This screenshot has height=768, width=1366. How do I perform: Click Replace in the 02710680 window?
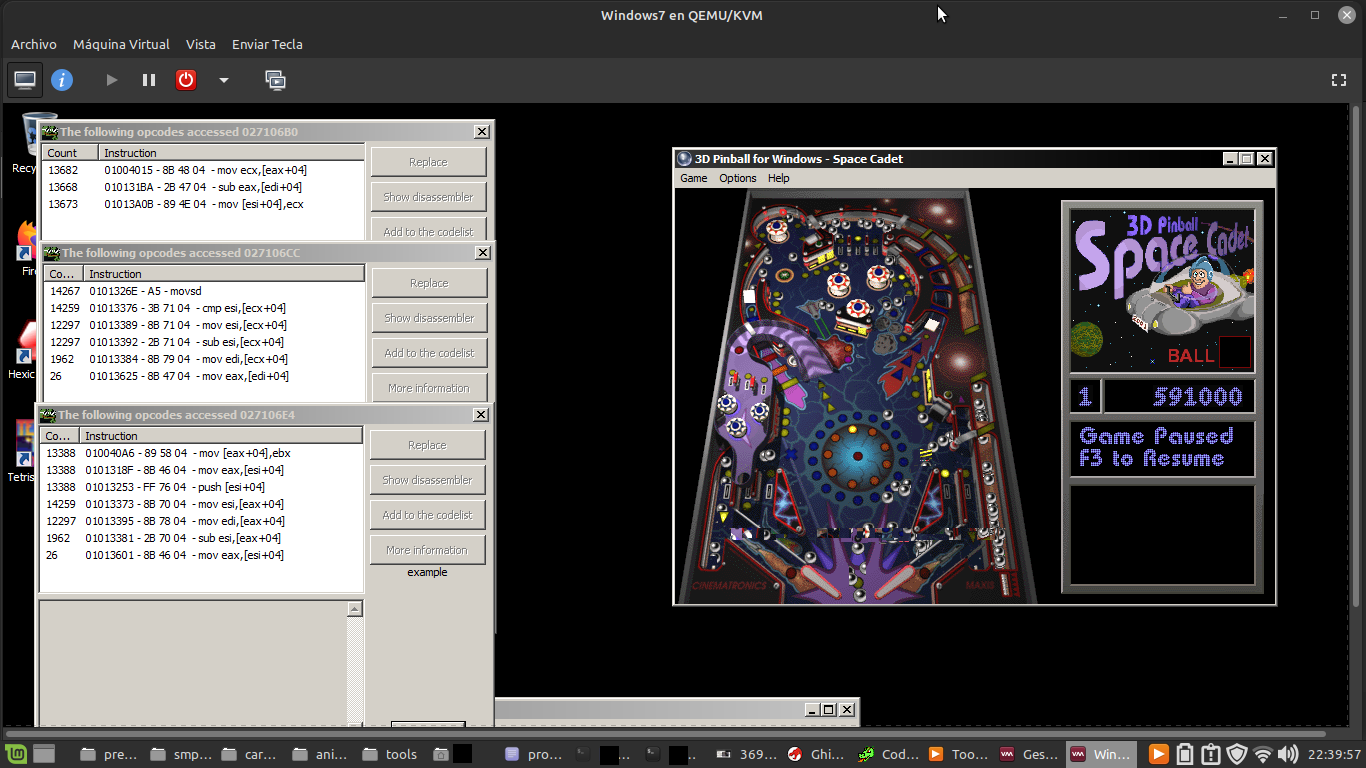pos(428,162)
